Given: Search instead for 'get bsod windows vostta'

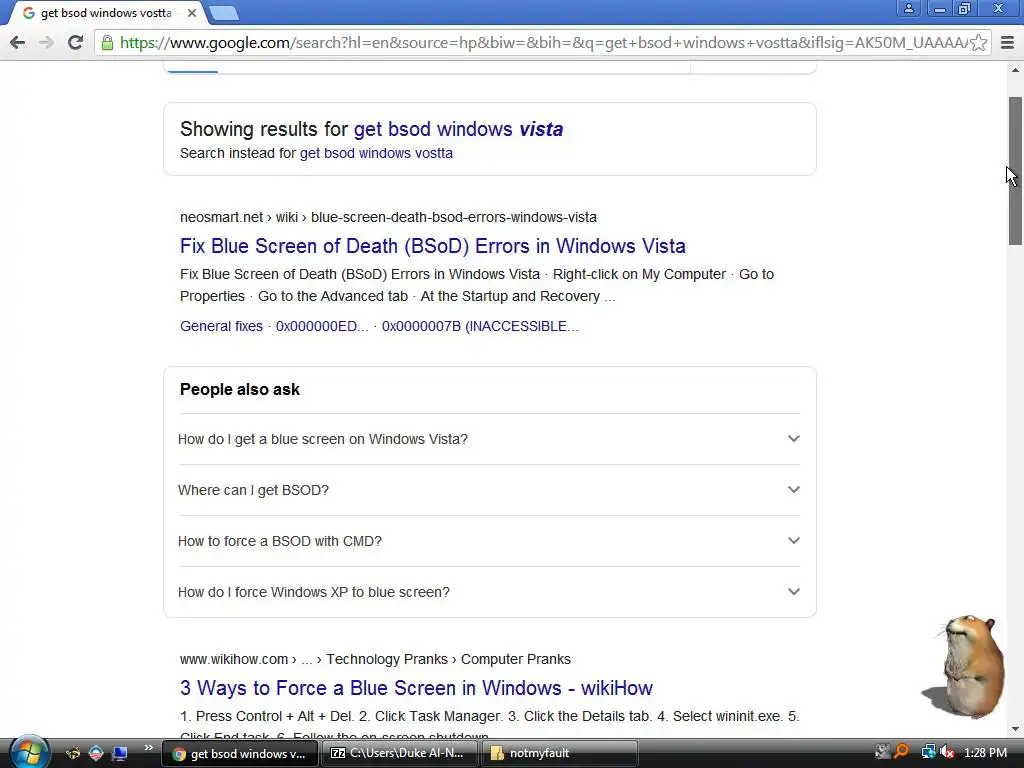Looking at the screenshot, I should pyautogui.click(x=376, y=153).
